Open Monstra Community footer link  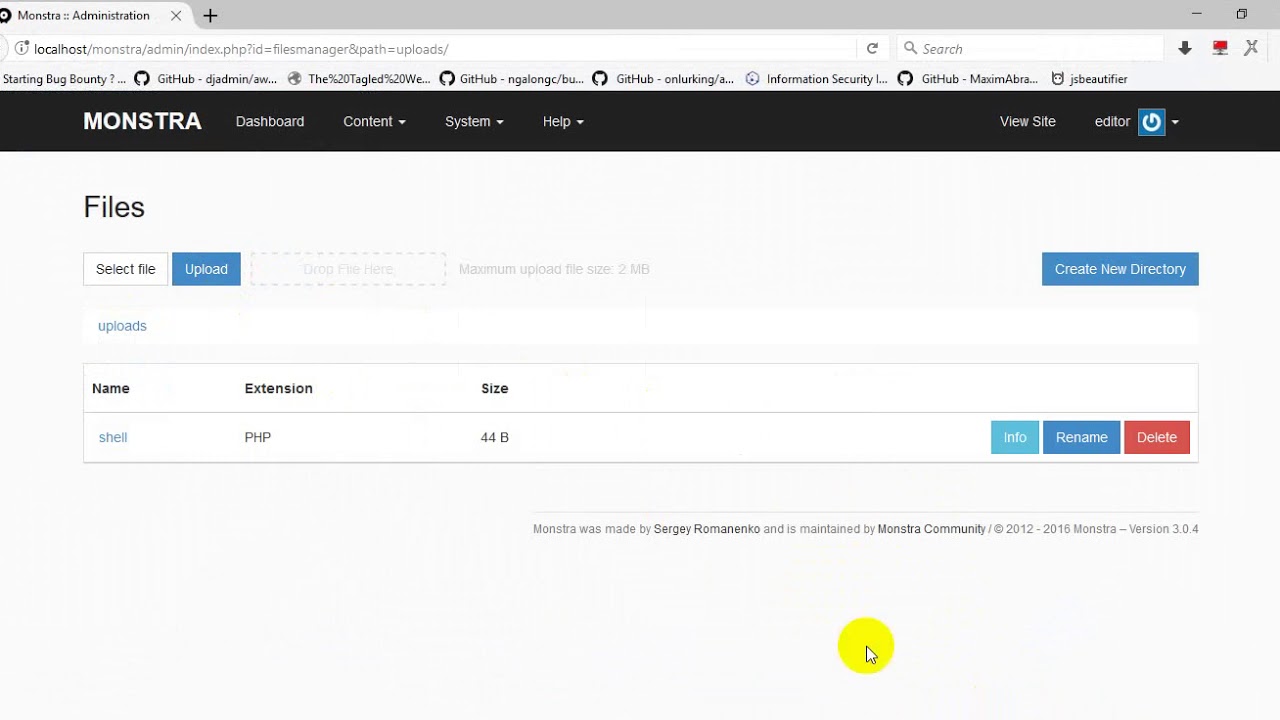[931, 529]
